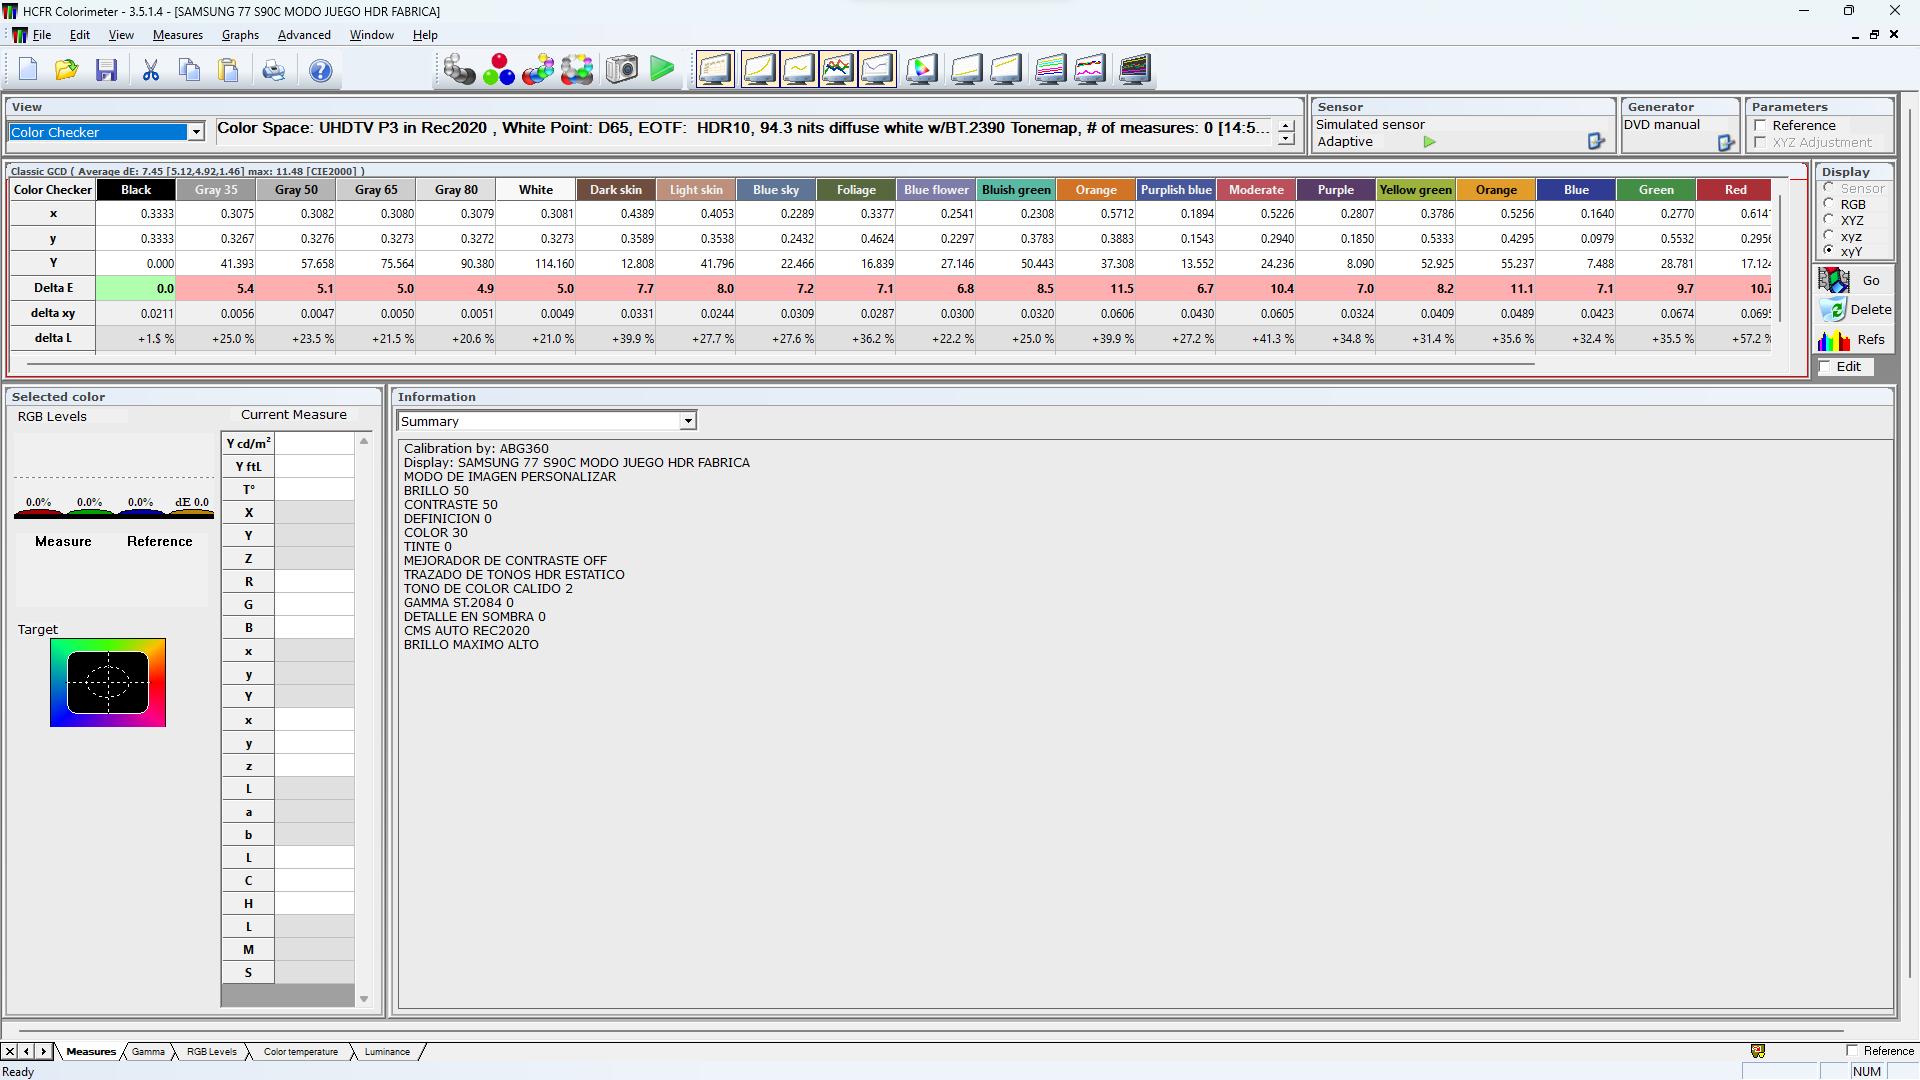Open About with the blue question mark icon
This screenshot has height=1080, width=1920.
coord(321,70)
